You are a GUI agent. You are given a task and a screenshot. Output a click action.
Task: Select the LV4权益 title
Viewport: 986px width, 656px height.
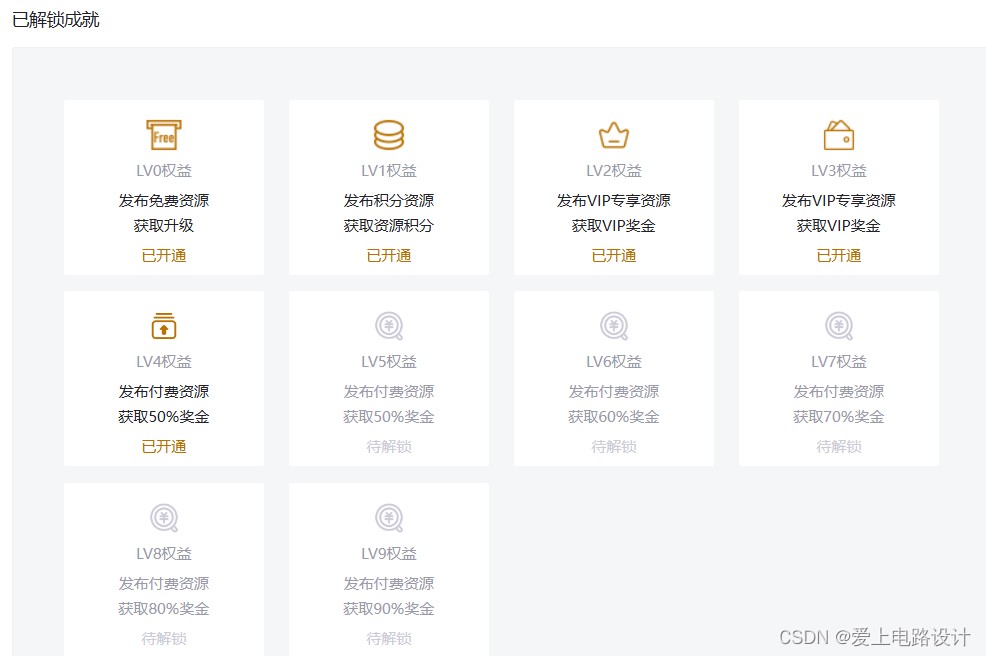coord(163,362)
